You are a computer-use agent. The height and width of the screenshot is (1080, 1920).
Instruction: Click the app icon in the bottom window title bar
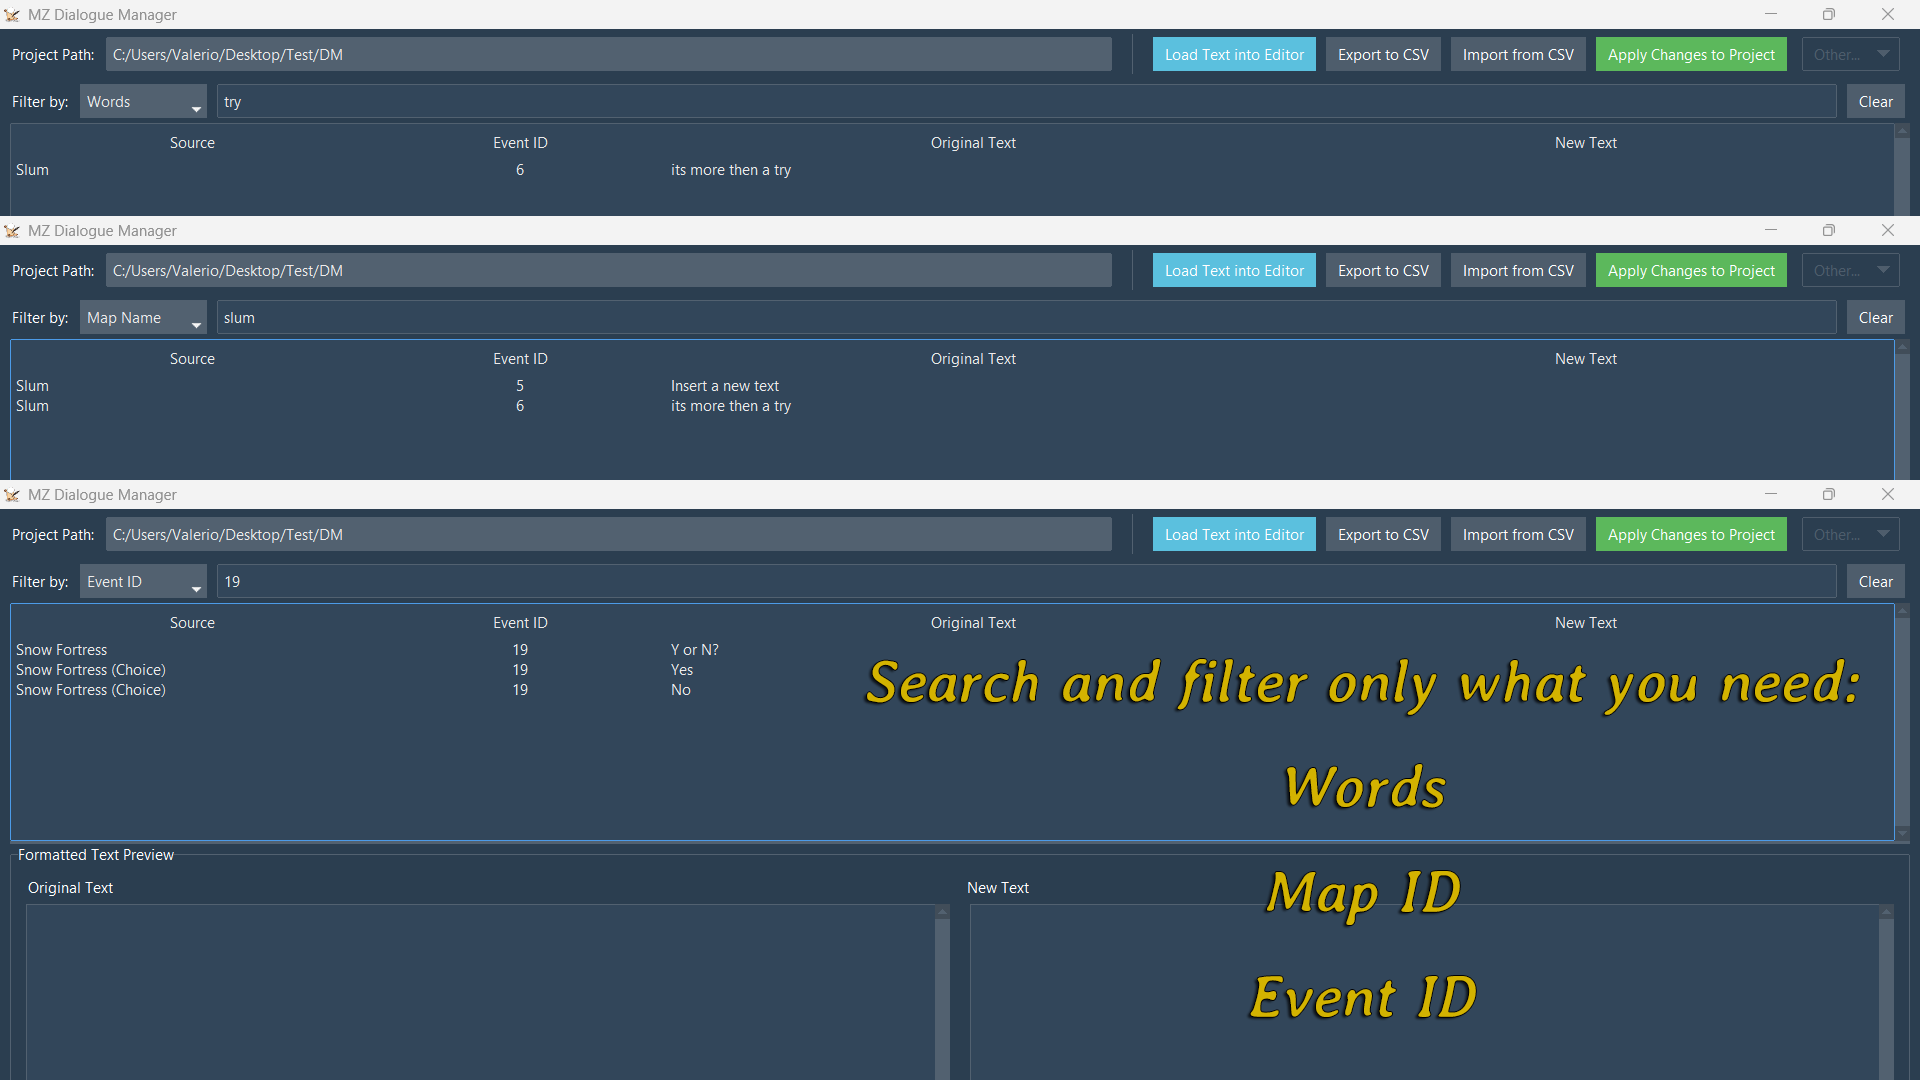pyautogui.click(x=12, y=495)
